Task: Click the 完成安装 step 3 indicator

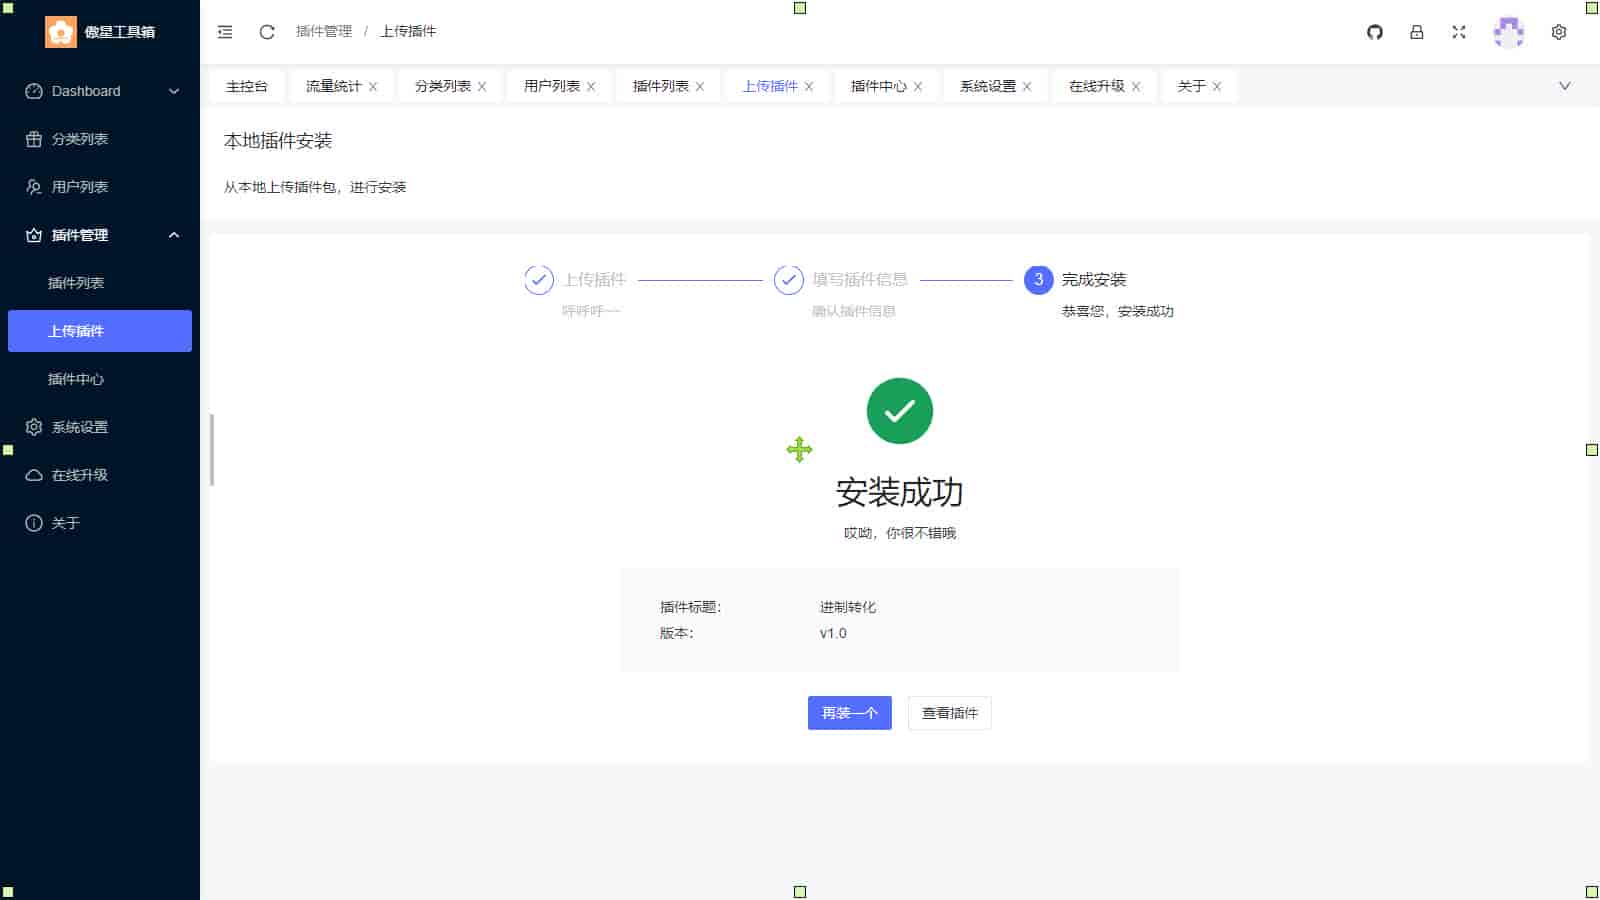Action: tap(1038, 280)
